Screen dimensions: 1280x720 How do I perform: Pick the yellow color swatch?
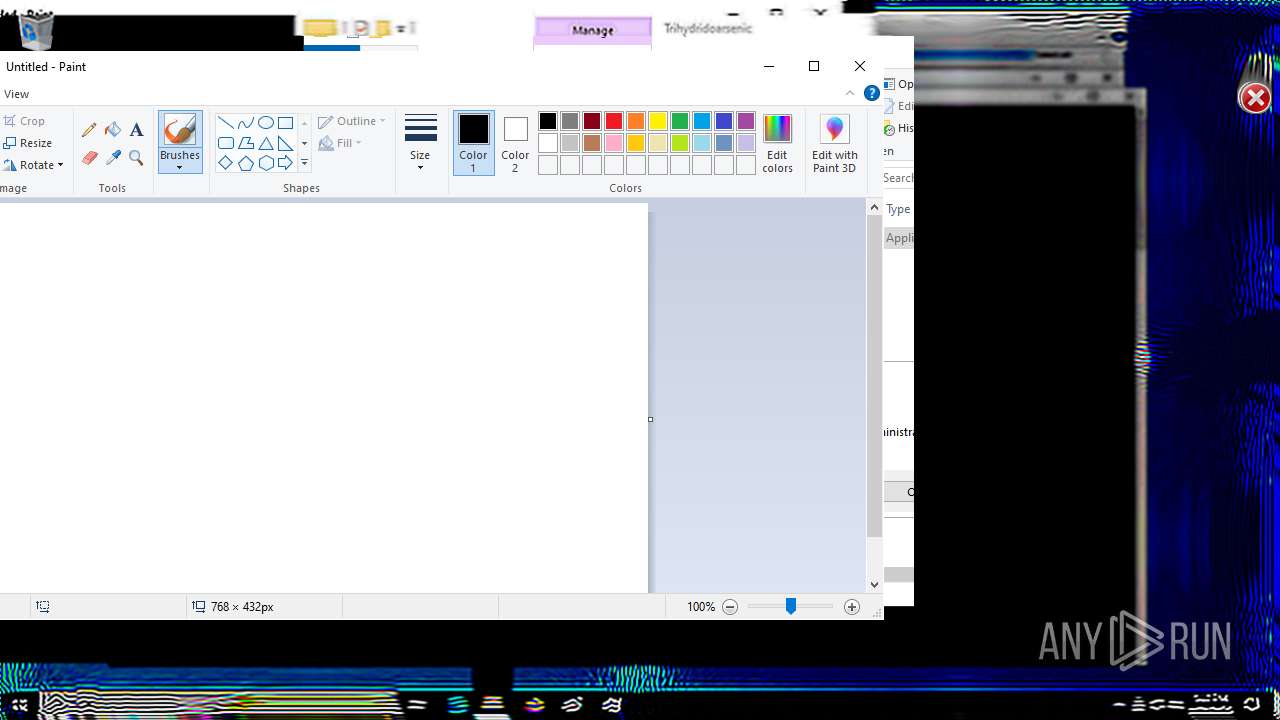point(658,121)
